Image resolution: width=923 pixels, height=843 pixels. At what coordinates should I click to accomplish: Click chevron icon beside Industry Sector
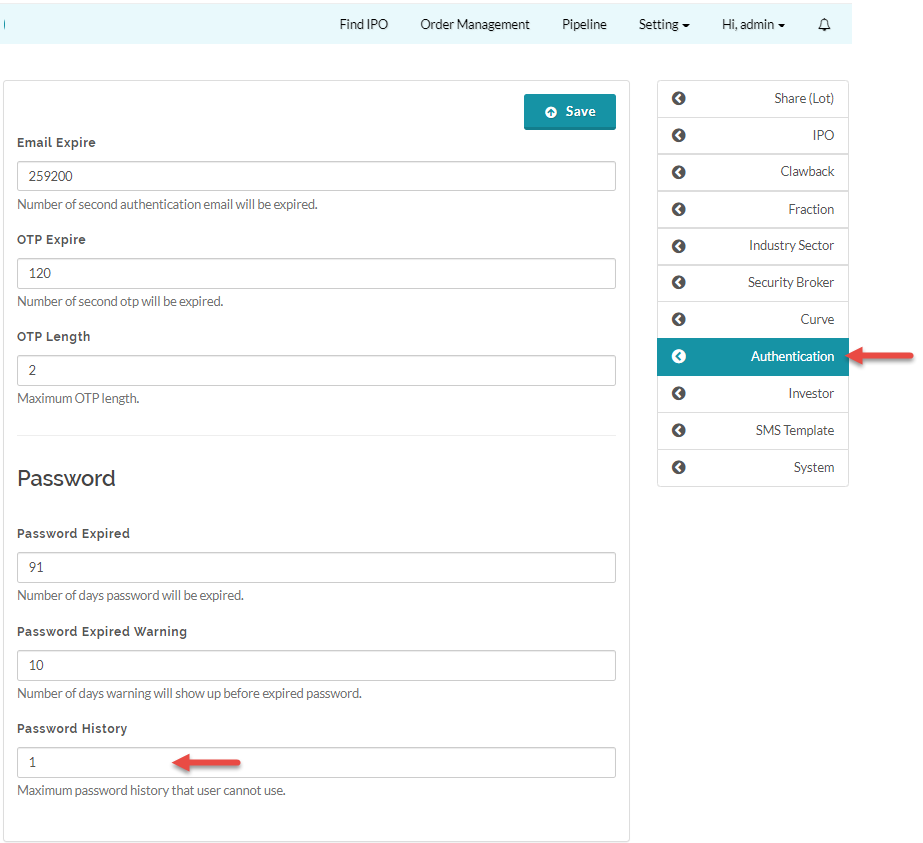679,245
